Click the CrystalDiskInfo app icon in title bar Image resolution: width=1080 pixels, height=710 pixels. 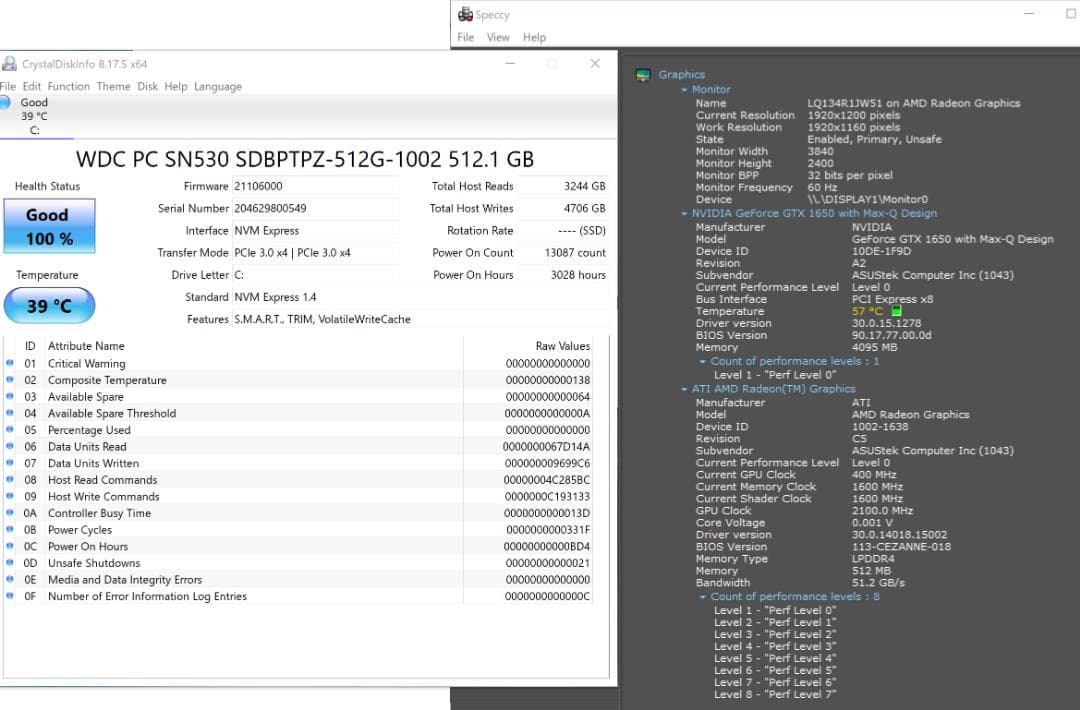[x=9, y=64]
